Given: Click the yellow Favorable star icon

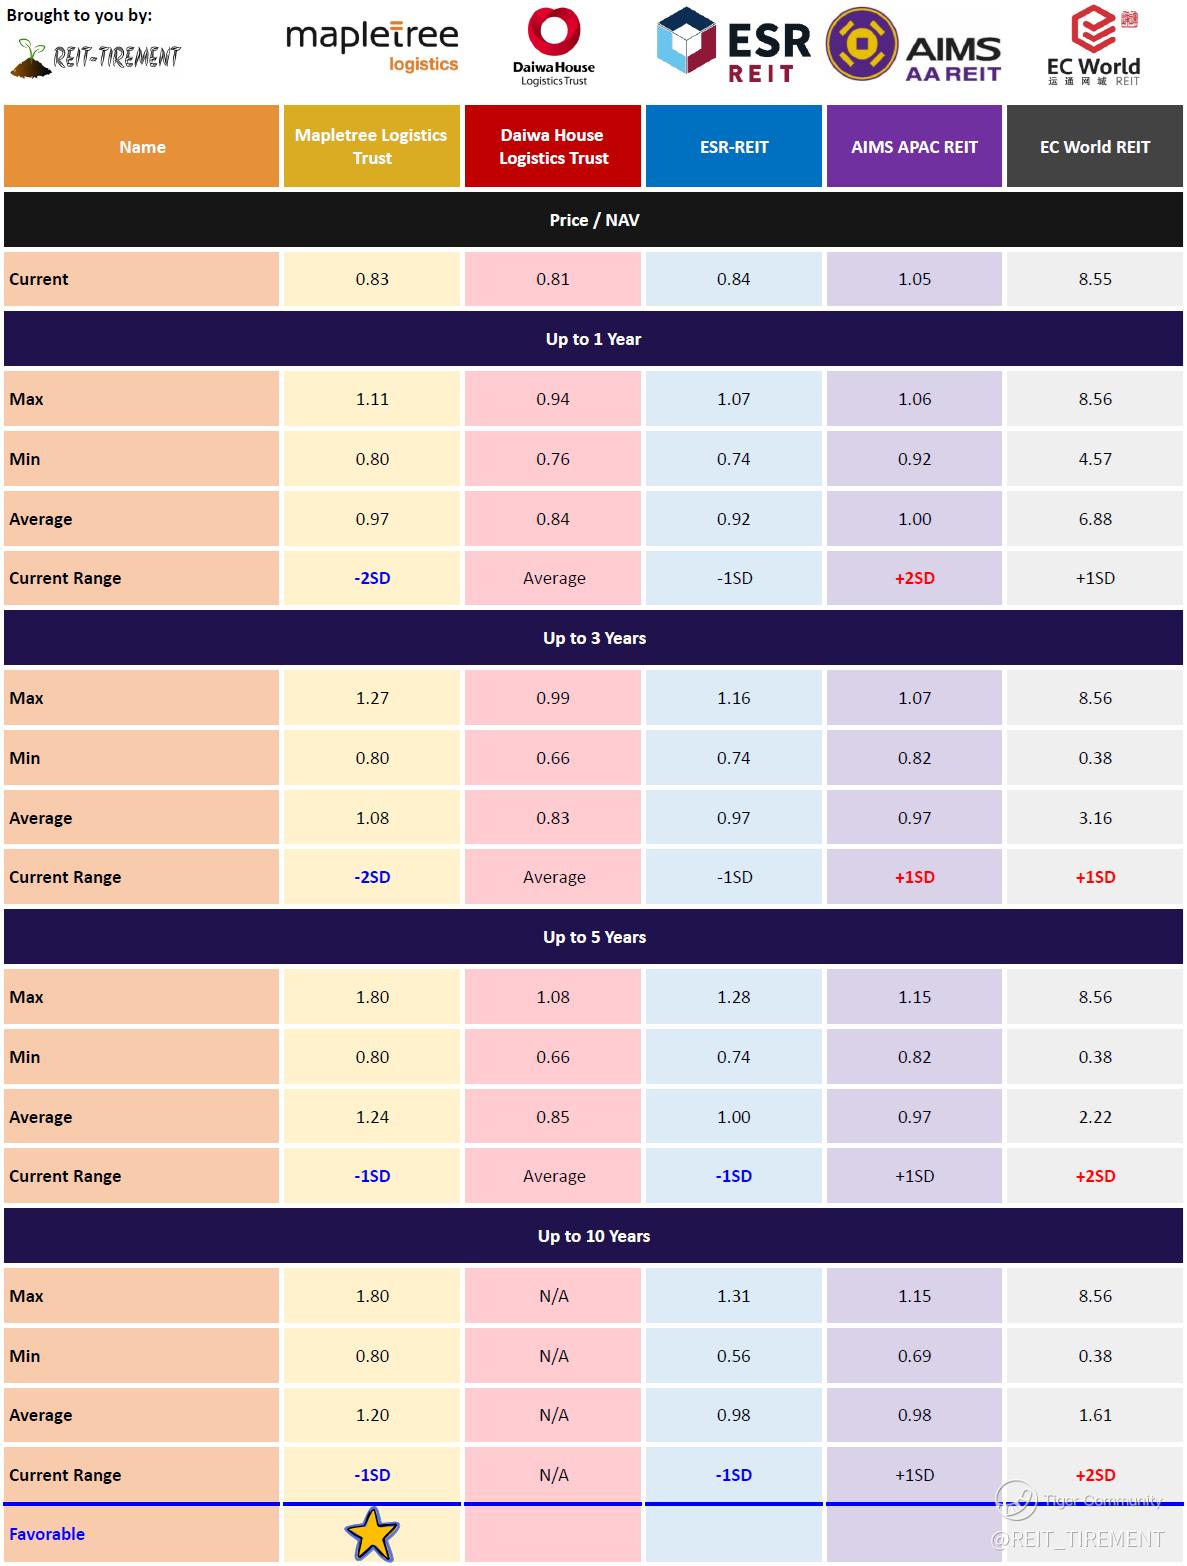Looking at the screenshot, I should [372, 1533].
